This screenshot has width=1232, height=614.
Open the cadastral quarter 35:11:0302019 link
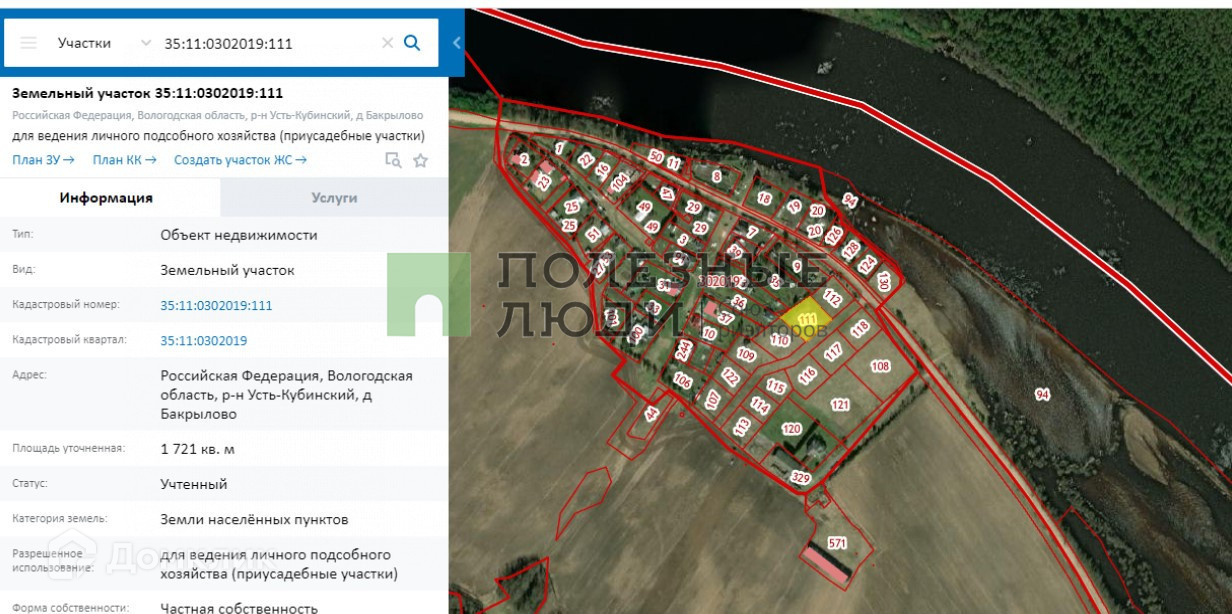[x=204, y=341]
